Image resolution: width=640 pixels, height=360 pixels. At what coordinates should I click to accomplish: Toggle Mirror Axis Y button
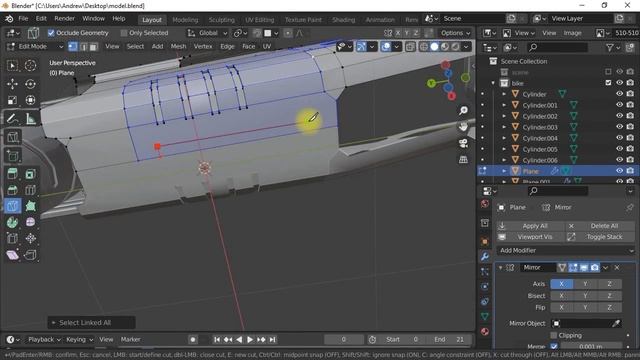click(585, 284)
